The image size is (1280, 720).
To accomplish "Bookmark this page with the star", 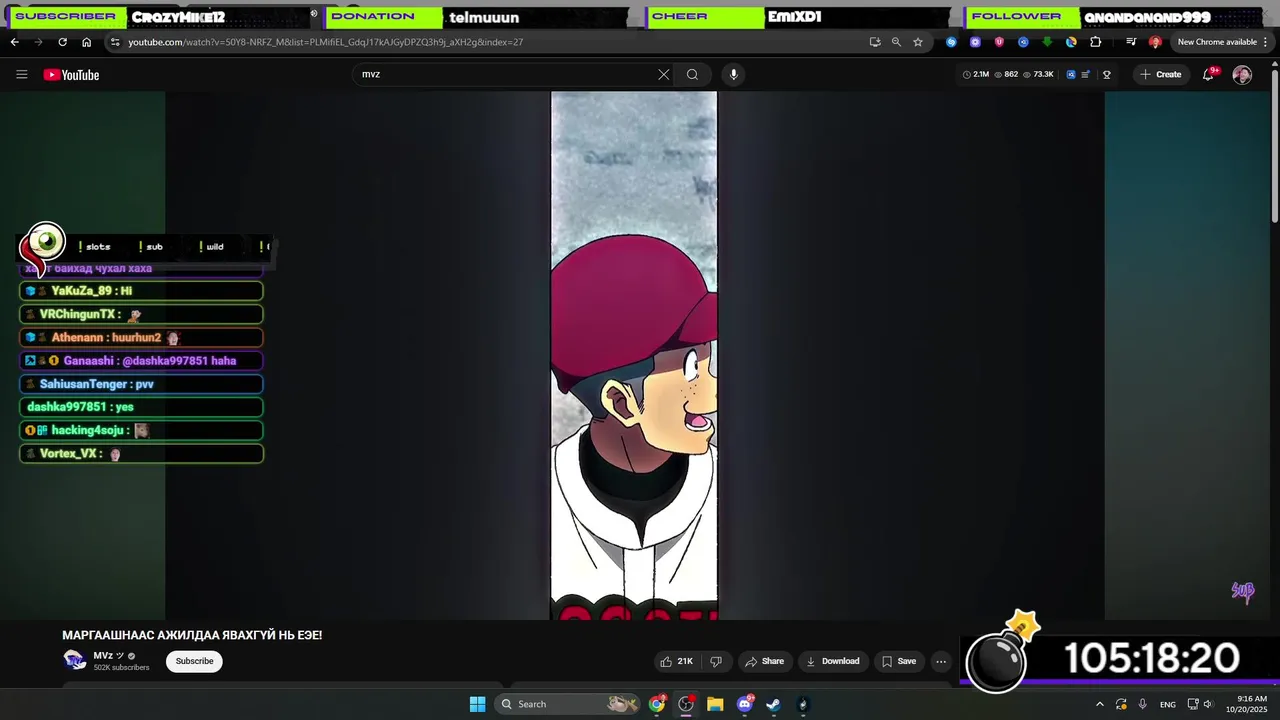I will tap(918, 42).
